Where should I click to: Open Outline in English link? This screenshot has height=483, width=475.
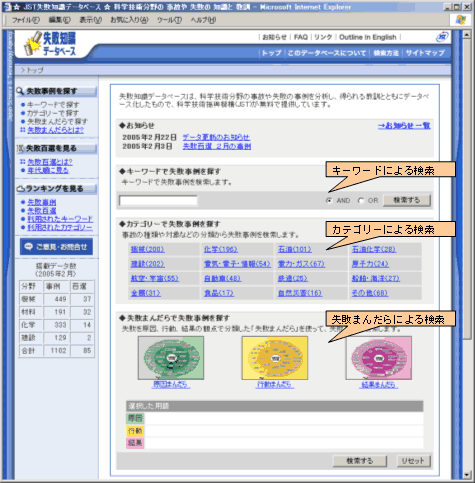click(368, 37)
